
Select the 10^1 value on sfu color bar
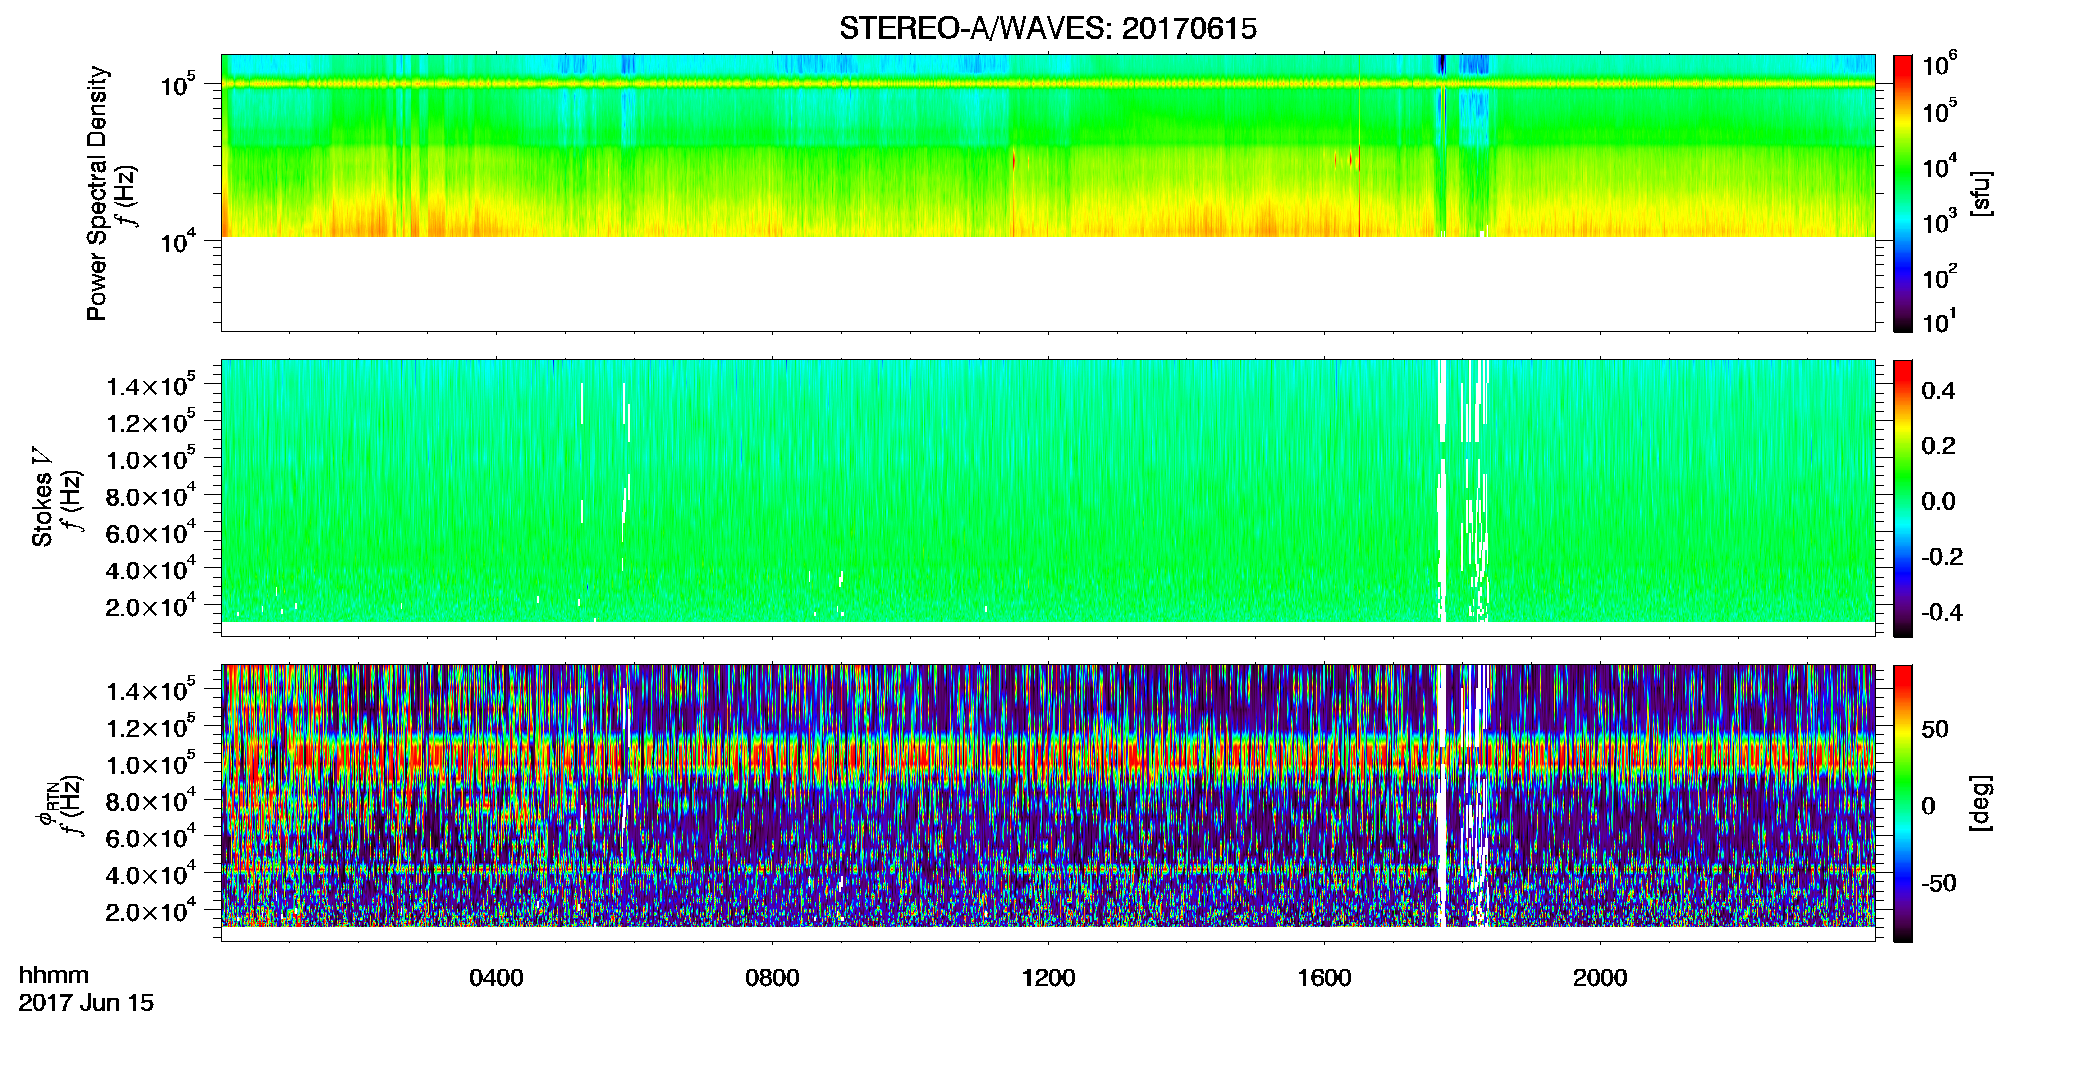1940,322
